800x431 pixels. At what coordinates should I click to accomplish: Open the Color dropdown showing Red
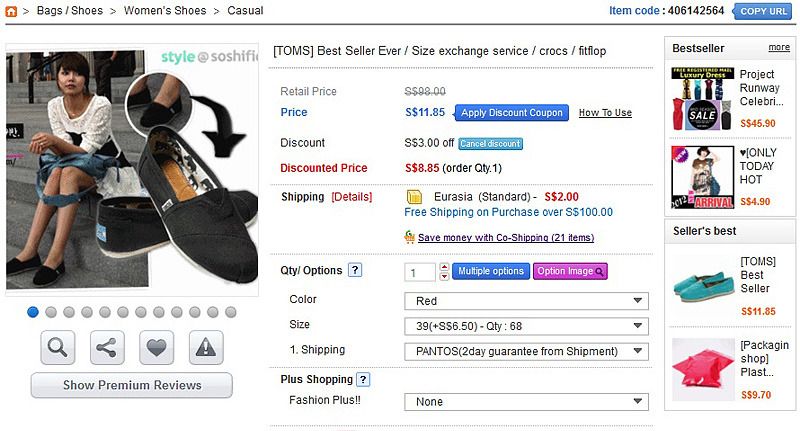[526, 301]
